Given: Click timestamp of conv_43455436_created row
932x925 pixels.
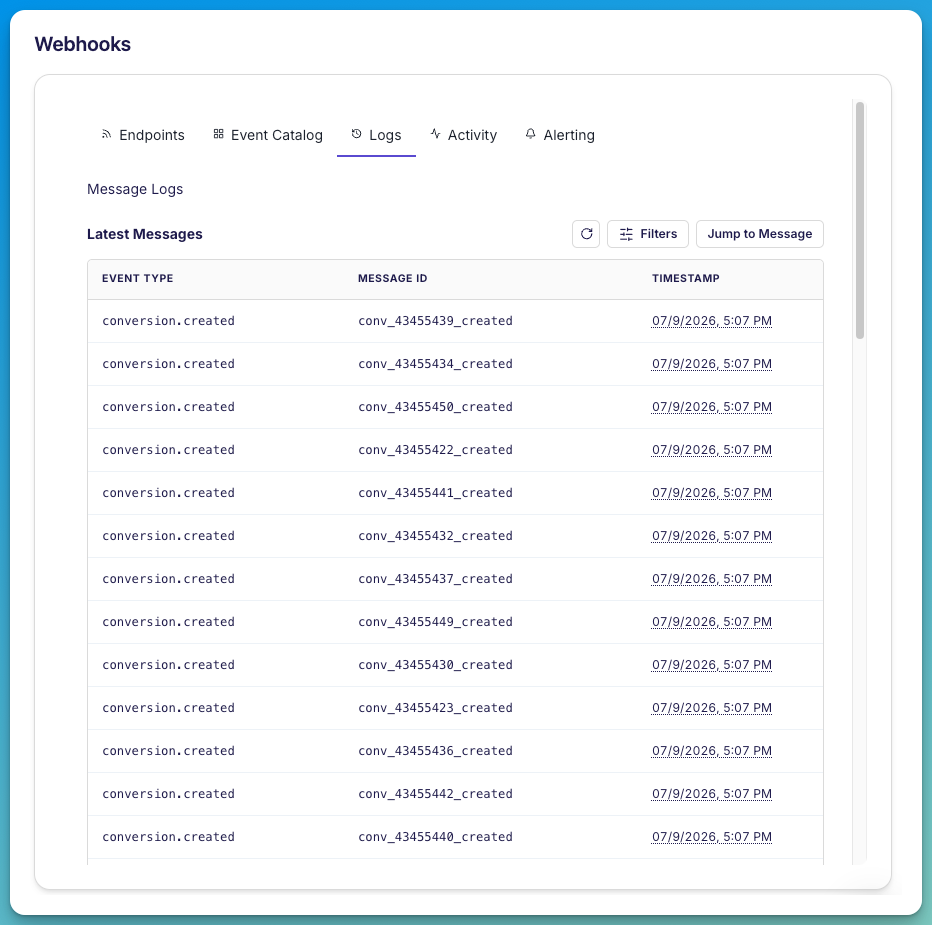Looking at the screenshot, I should 711,751.
